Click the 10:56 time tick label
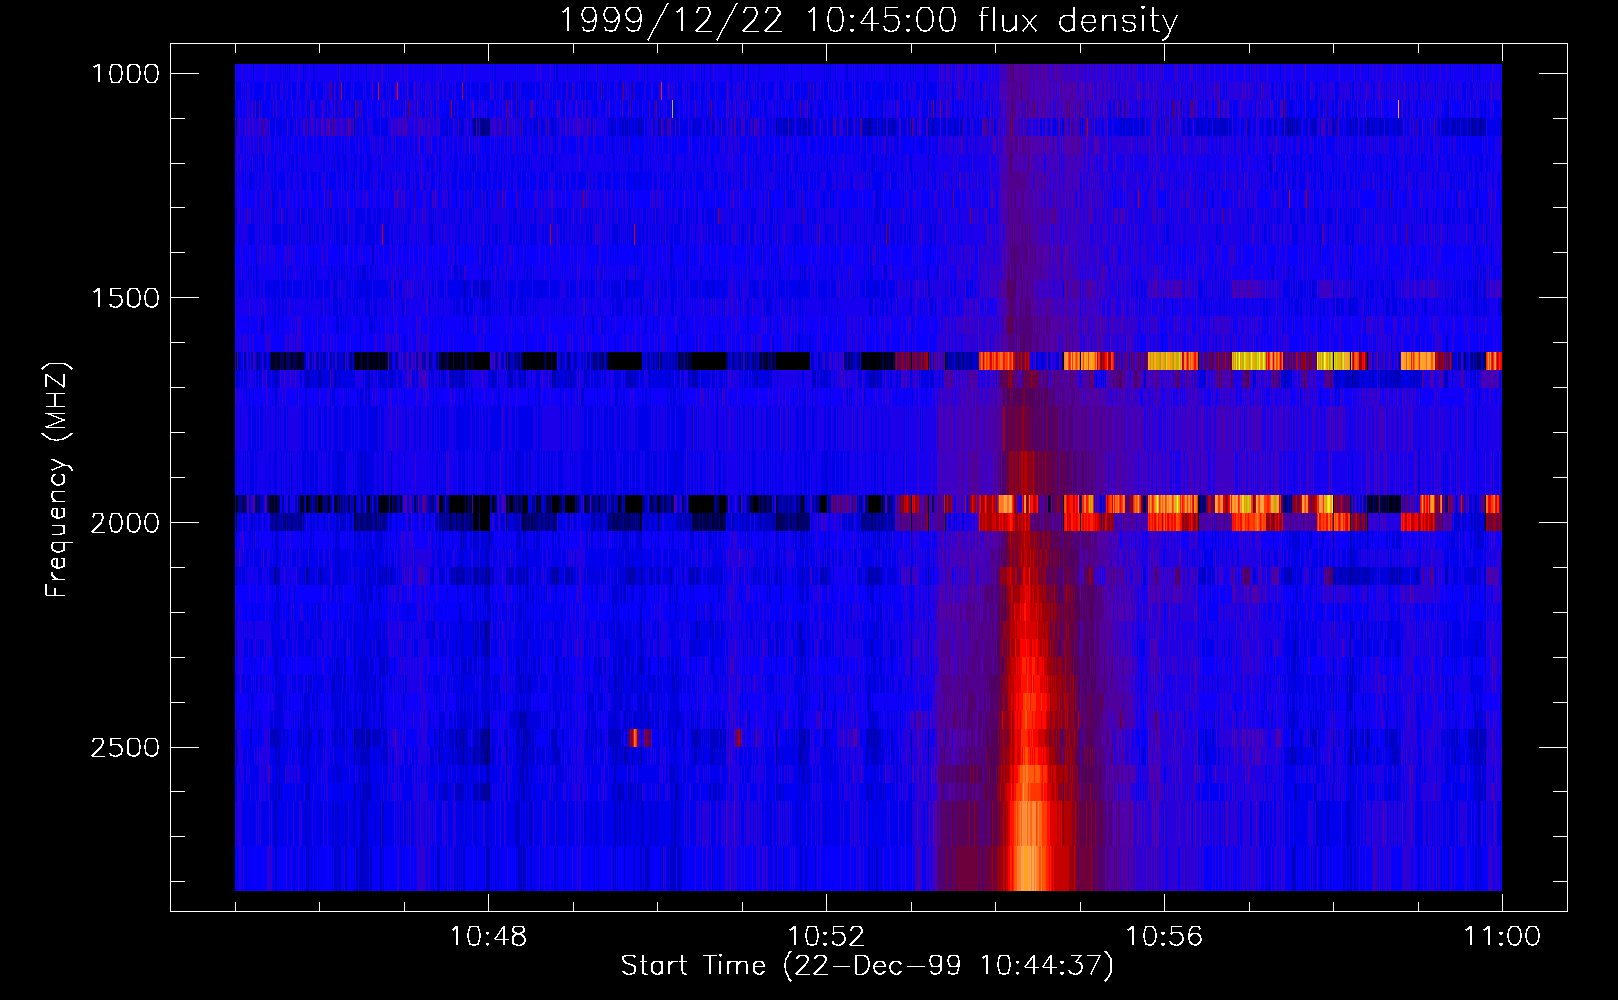 [1164, 937]
